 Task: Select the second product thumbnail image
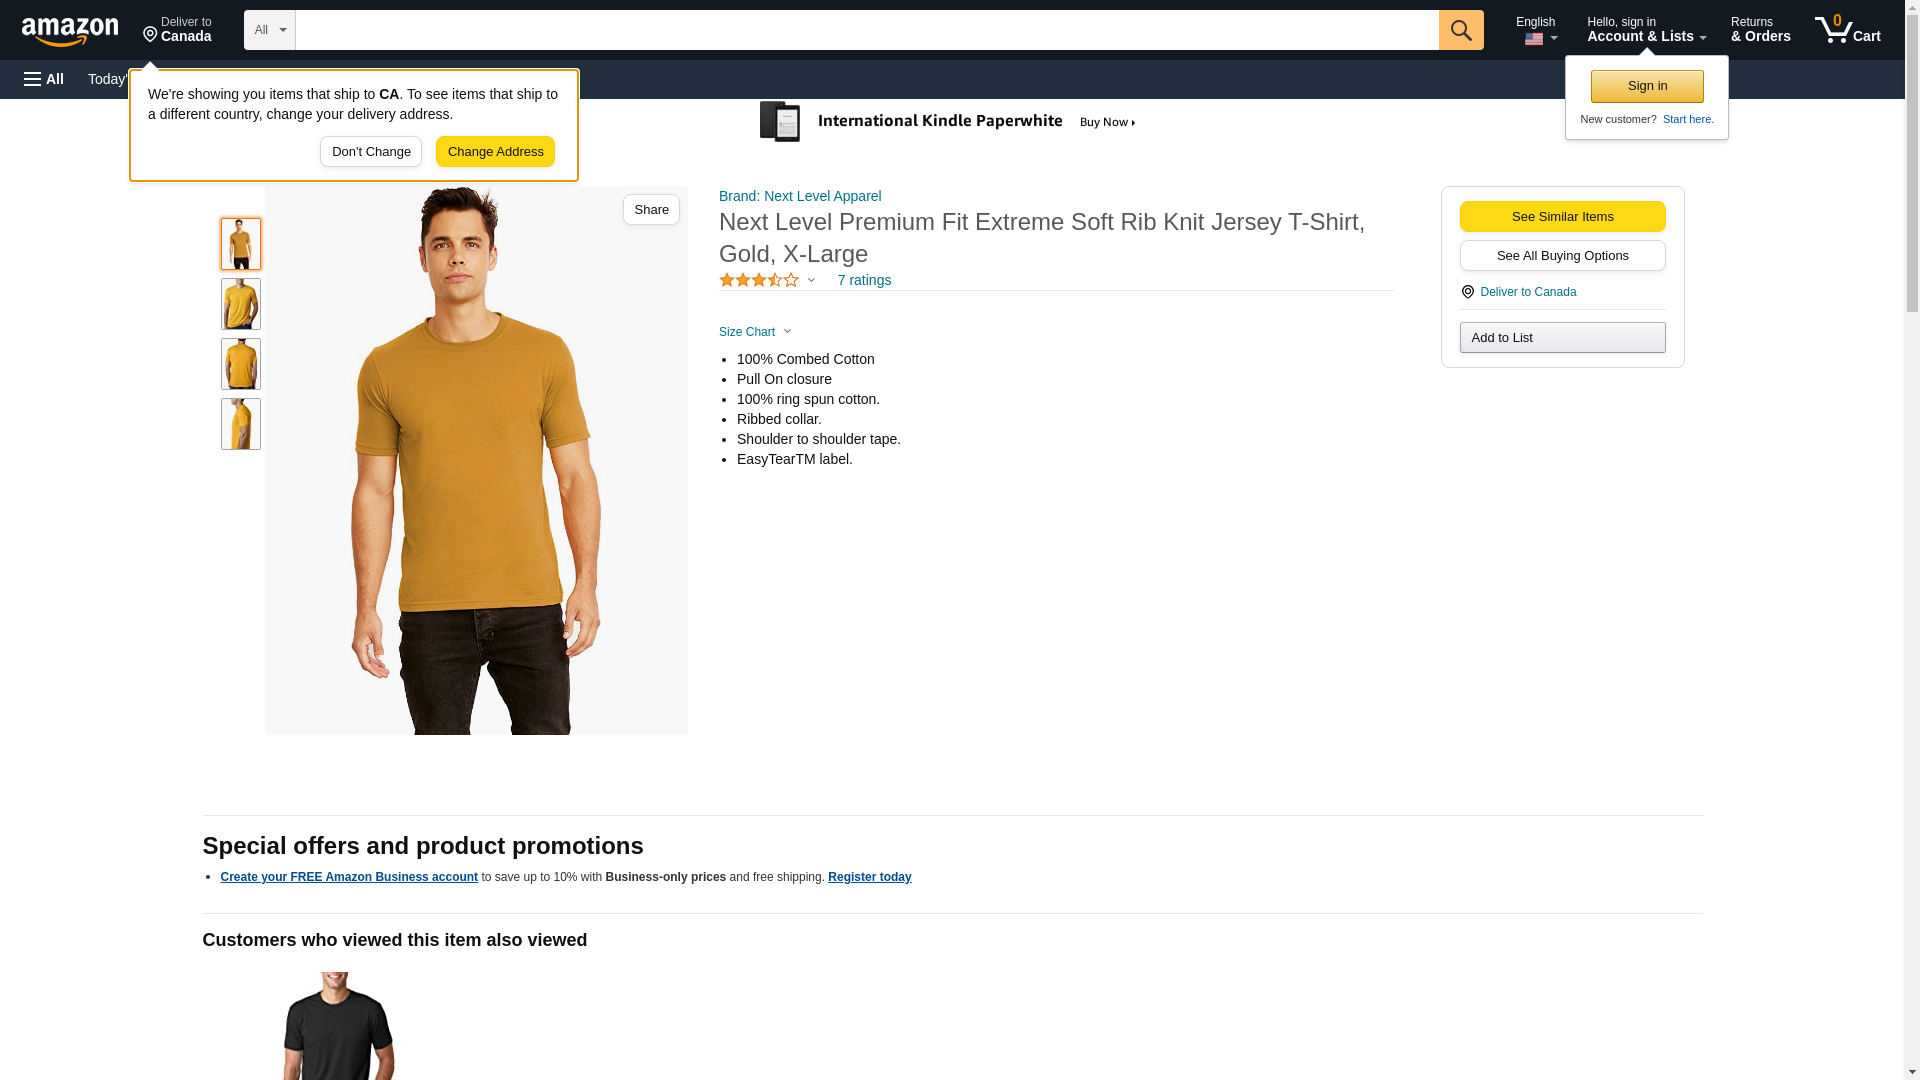click(x=241, y=304)
